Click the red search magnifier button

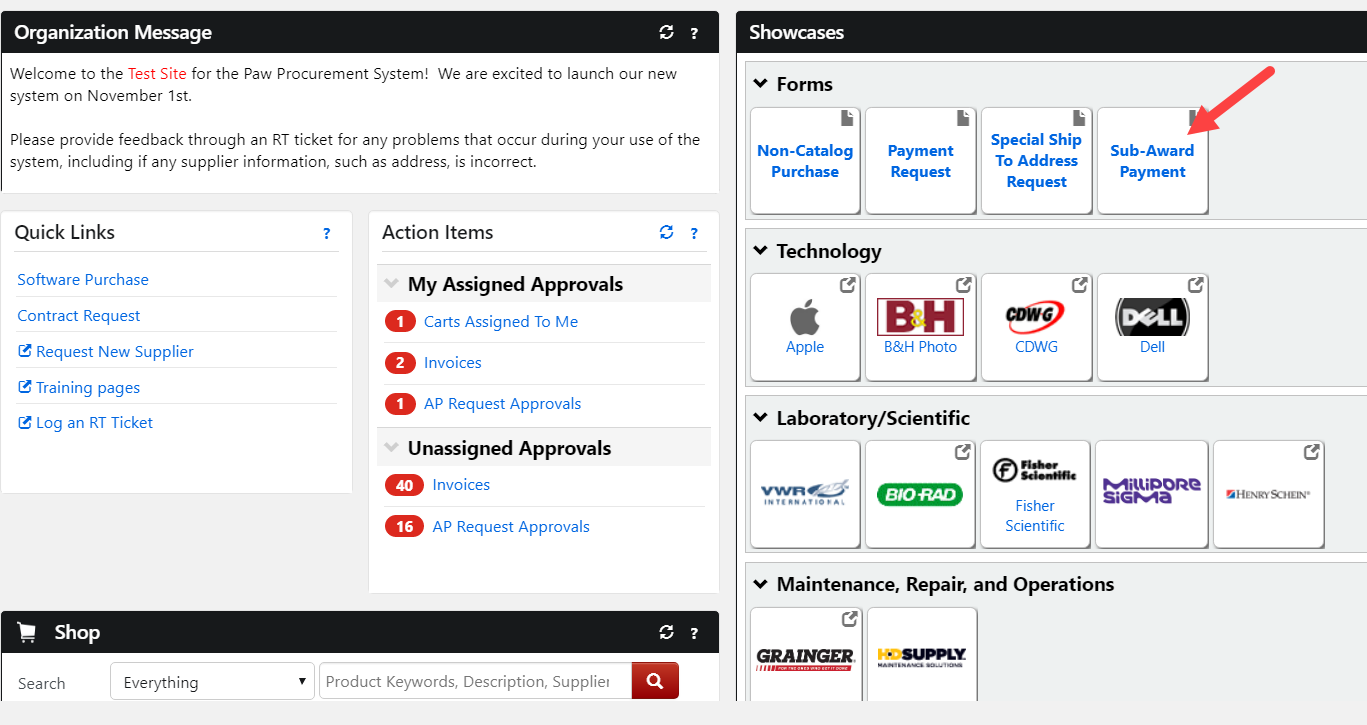point(655,681)
